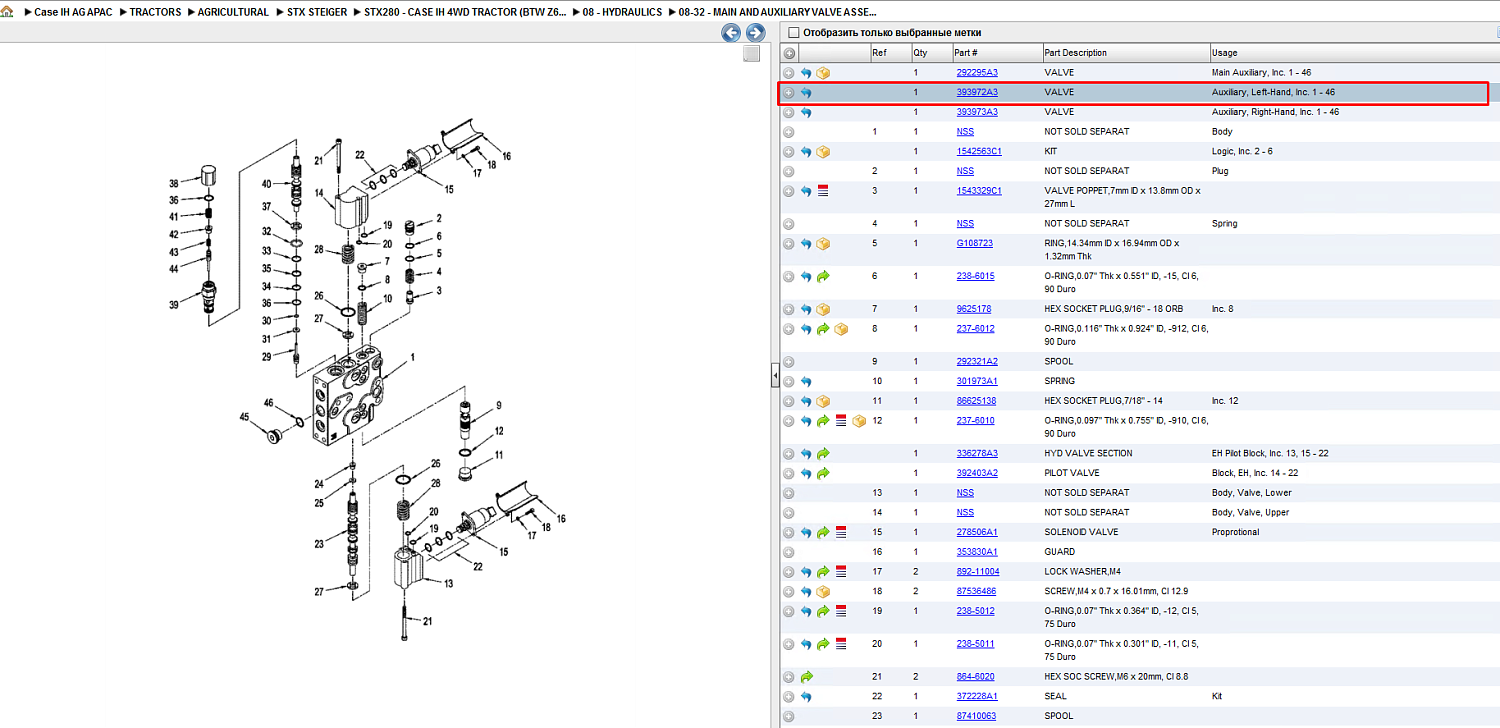Image resolution: width=1500 pixels, height=728 pixels.
Task: Collapse the diagram panel with the splitter arrow
Action: (774, 376)
